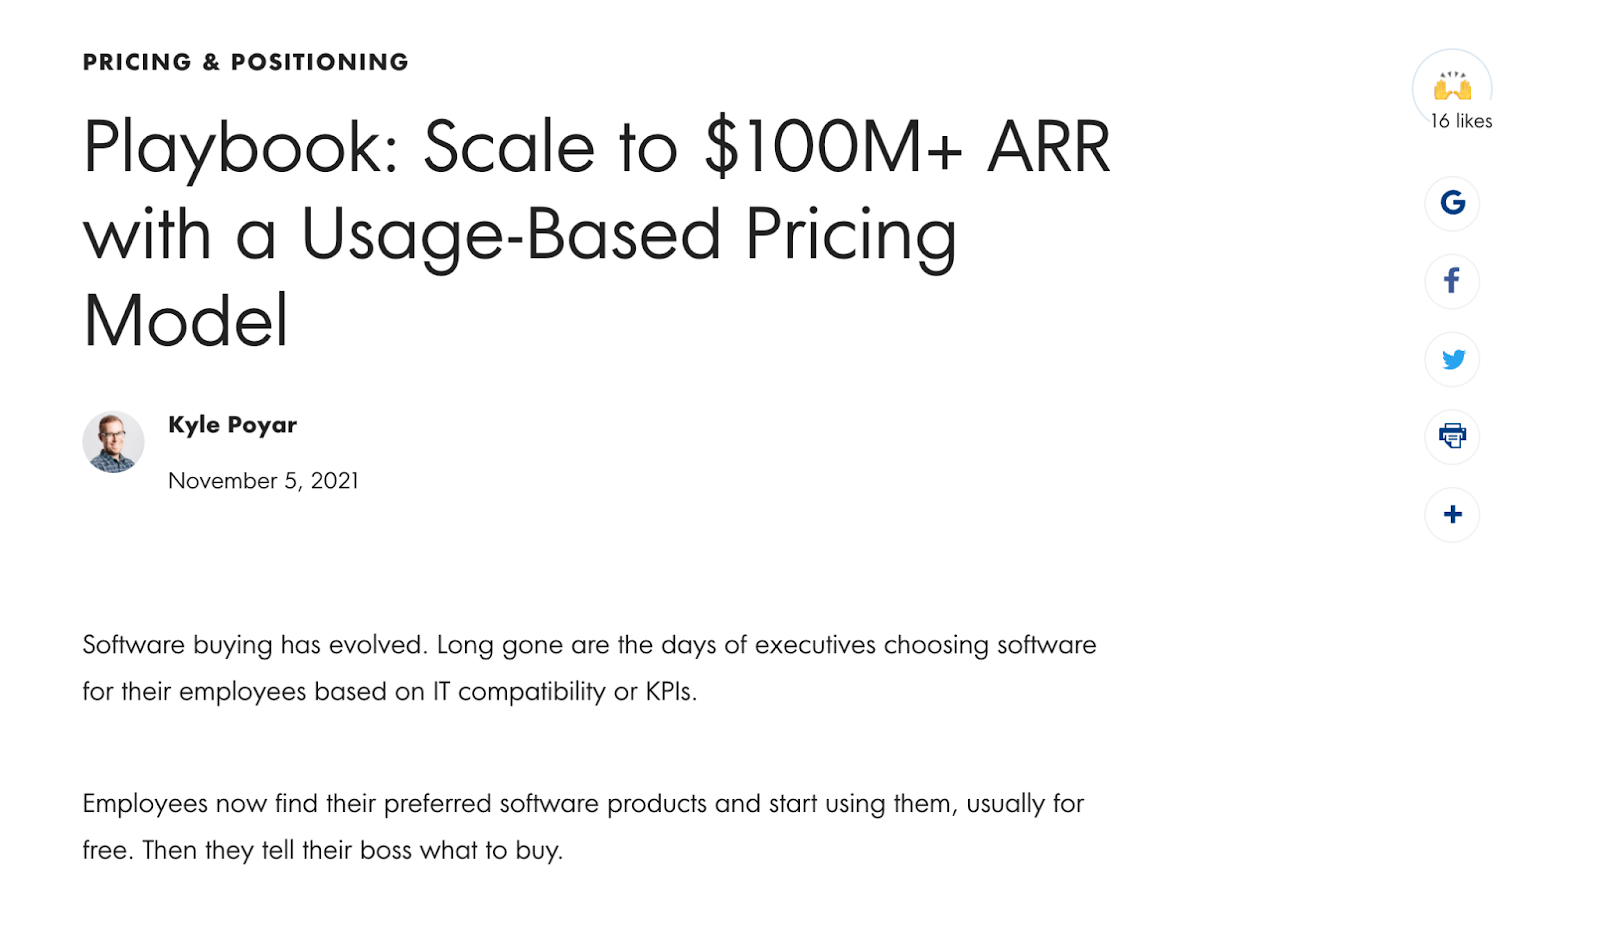
Task: Click "IT compatibility" in the first paragraph
Action: (x=519, y=692)
